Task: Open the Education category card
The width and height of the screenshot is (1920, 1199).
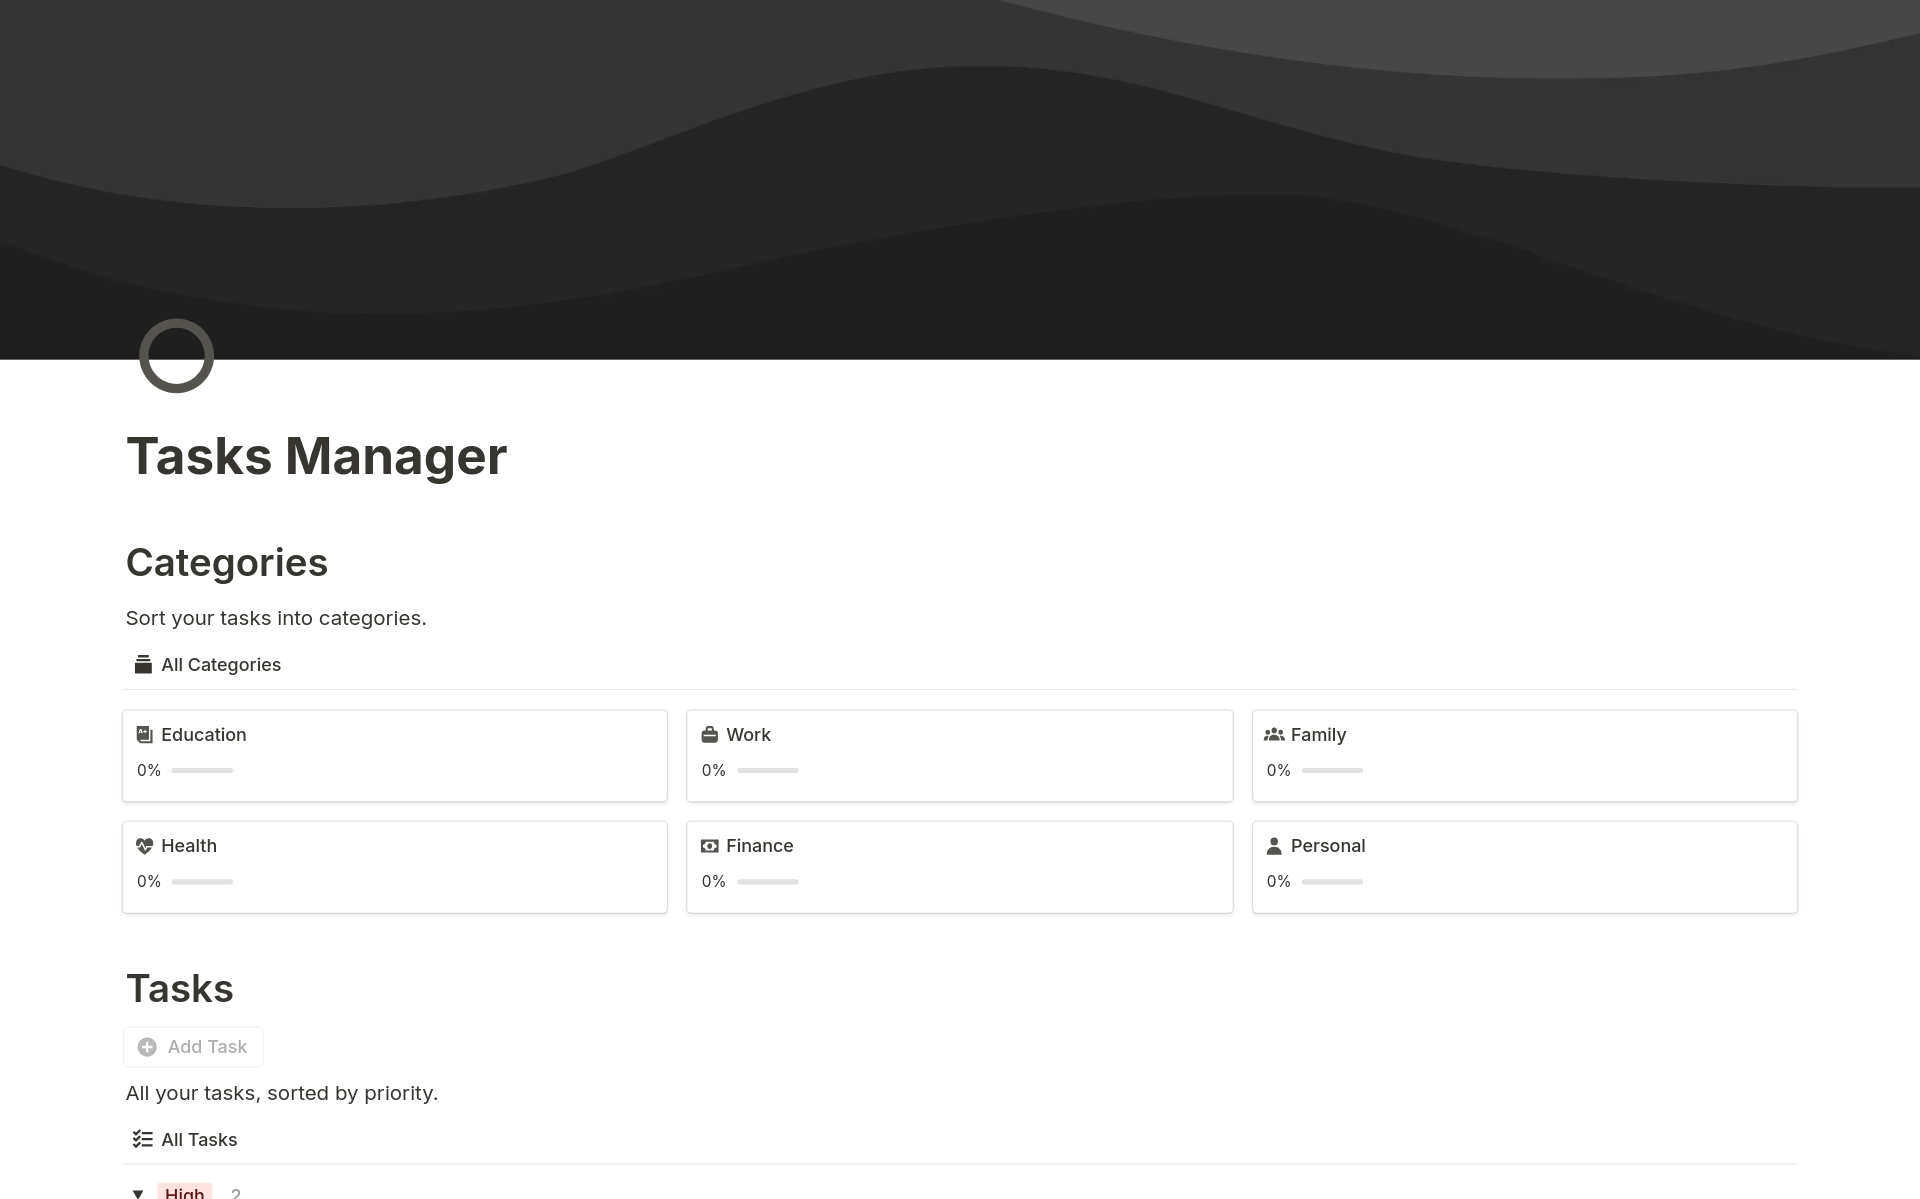Action: pyautogui.click(x=394, y=755)
